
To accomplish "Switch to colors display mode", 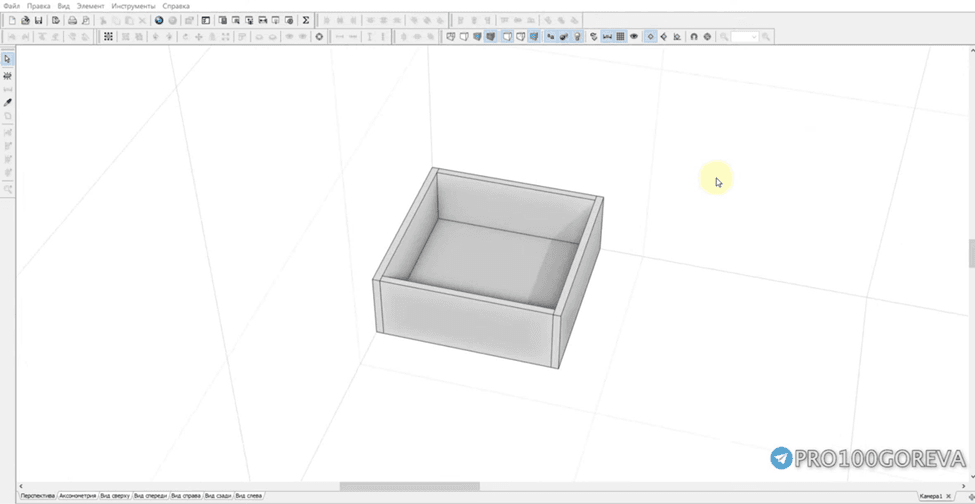I will click(477, 37).
